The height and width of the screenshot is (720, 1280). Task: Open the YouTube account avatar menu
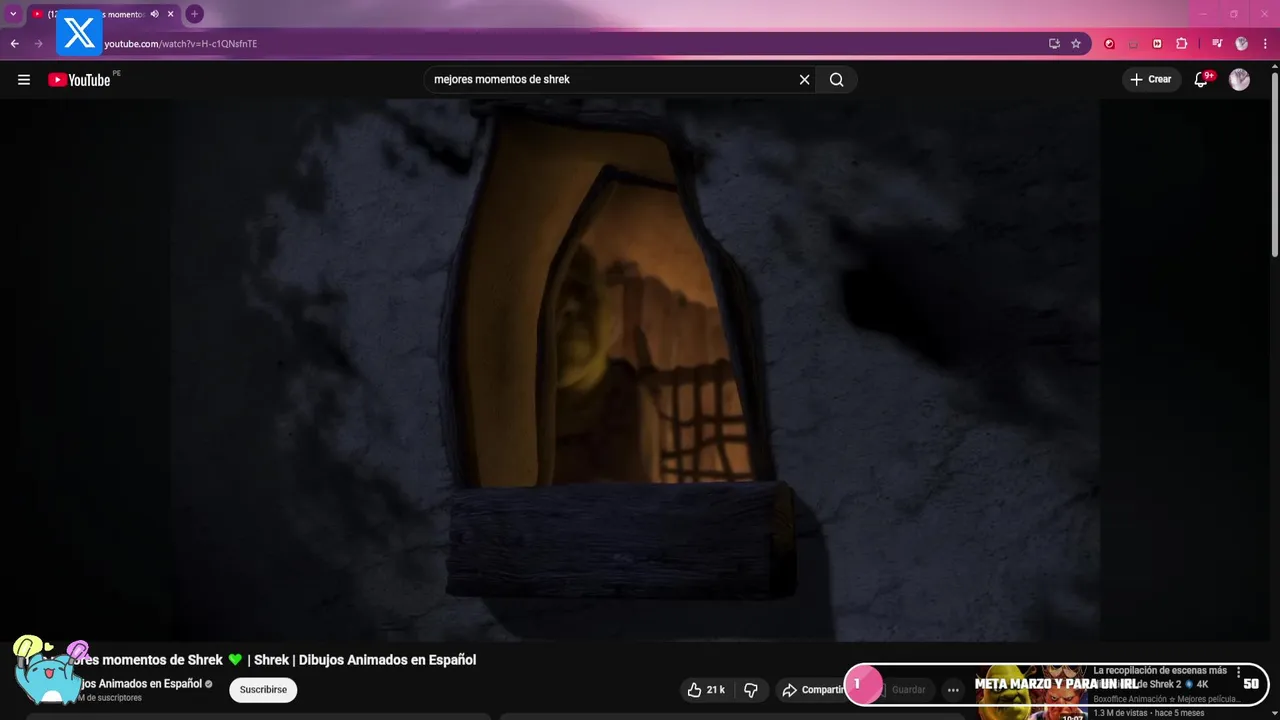click(1240, 80)
